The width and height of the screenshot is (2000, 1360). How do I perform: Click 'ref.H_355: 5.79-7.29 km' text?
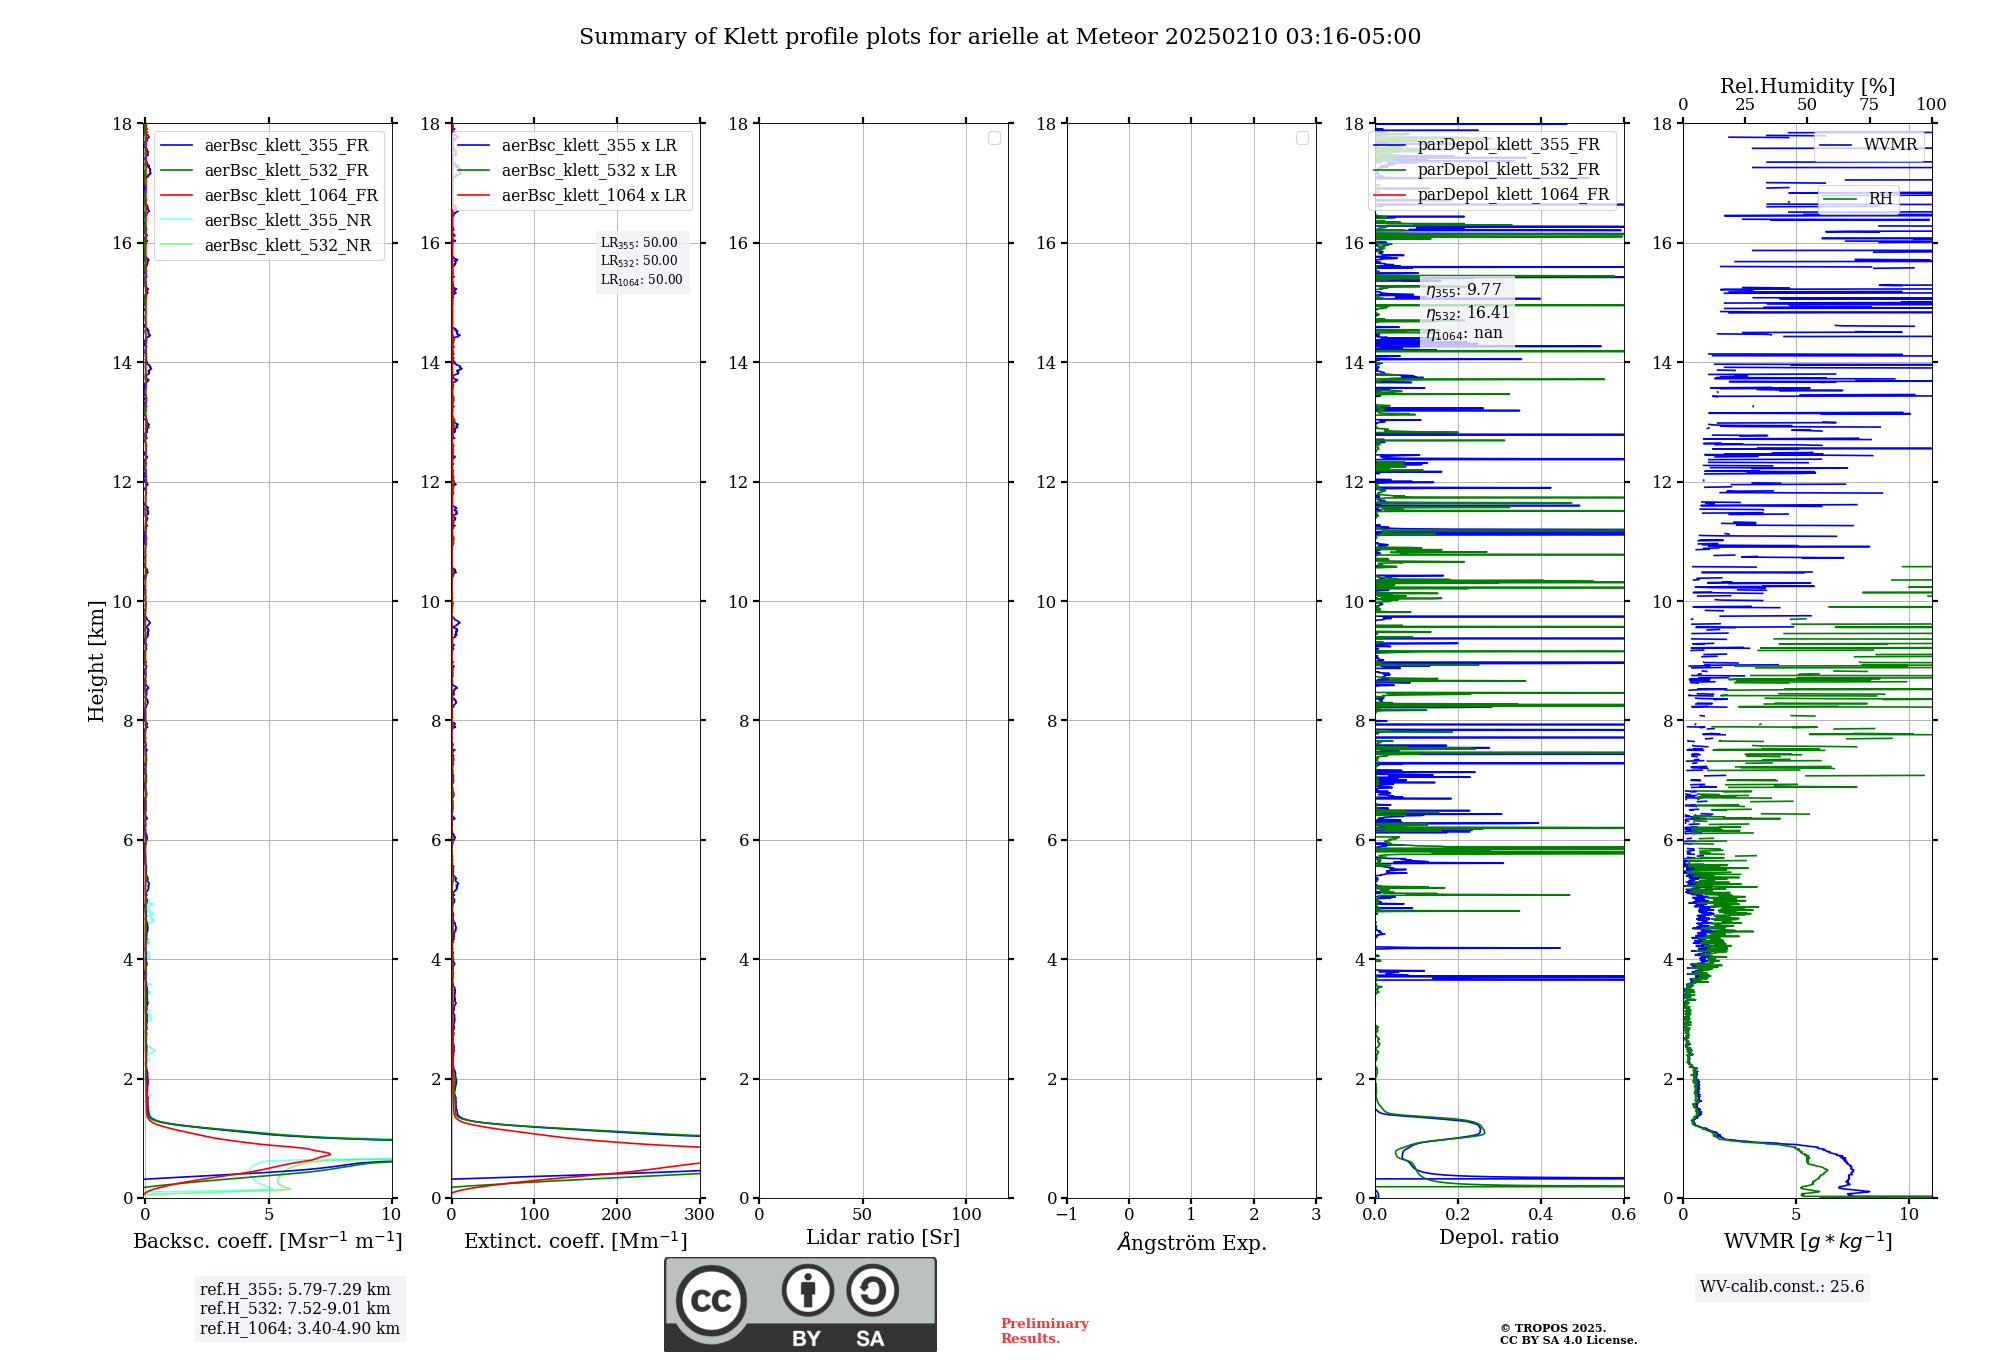[295, 1290]
